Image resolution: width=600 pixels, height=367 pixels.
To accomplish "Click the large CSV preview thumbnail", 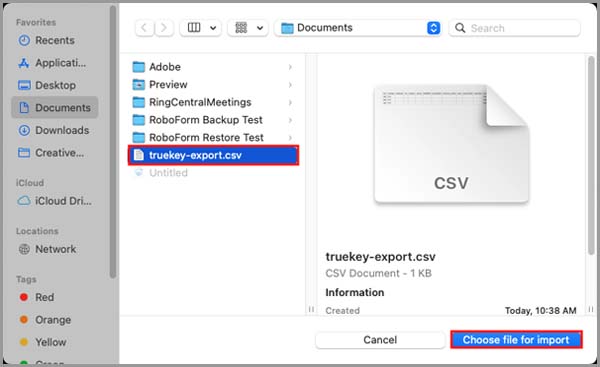I will click(x=451, y=144).
